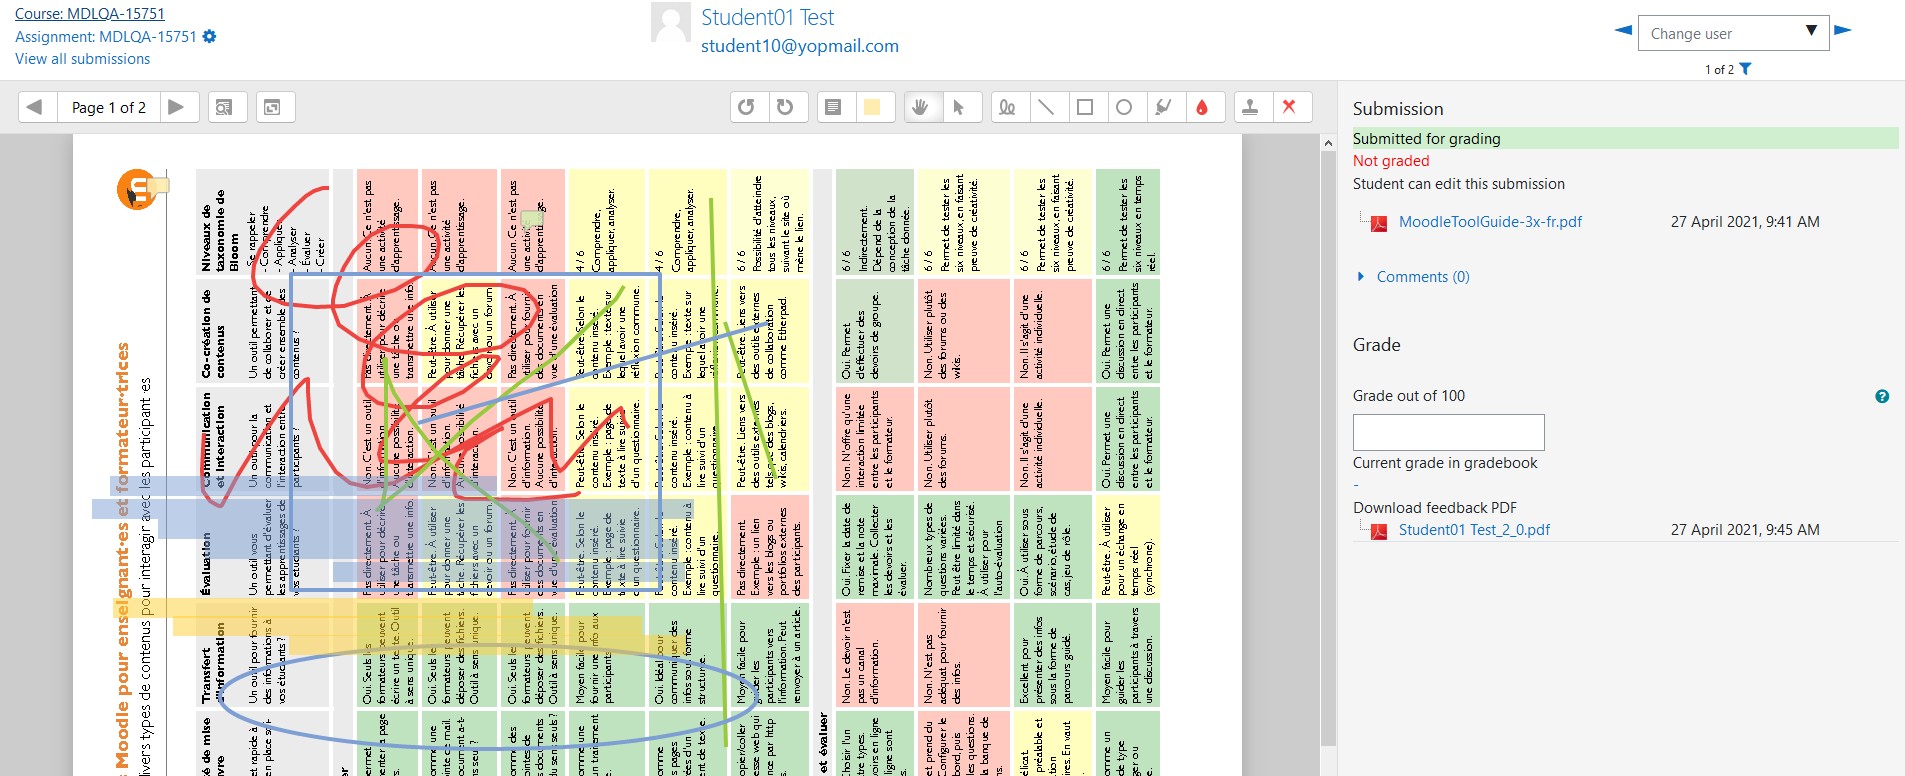The image size is (1905, 776).
Task: Open Assignment: MDLQA-15751 link
Action: coord(106,37)
